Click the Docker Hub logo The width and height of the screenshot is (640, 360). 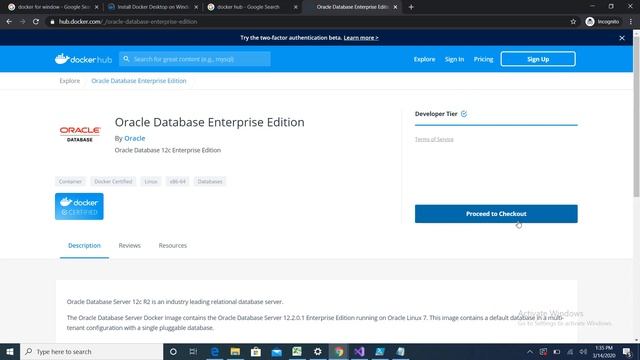(x=83, y=59)
